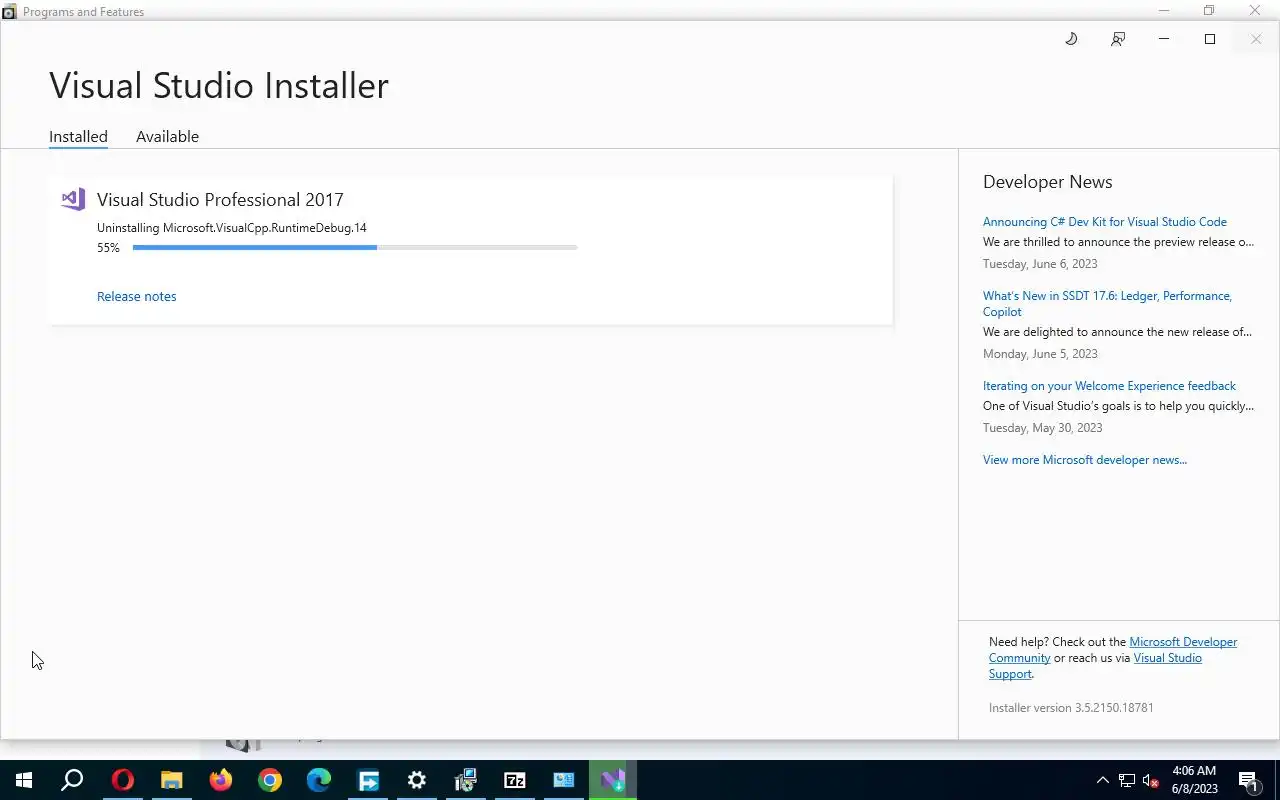Image resolution: width=1280 pixels, height=800 pixels.
Task: Click the Visual Studio logo beside Professional 2017
Action: click(x=73, y=199)
